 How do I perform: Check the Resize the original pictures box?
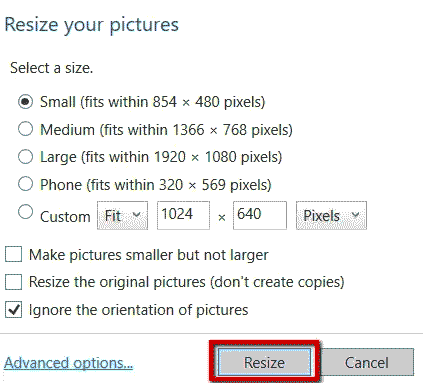pos(13,282)
